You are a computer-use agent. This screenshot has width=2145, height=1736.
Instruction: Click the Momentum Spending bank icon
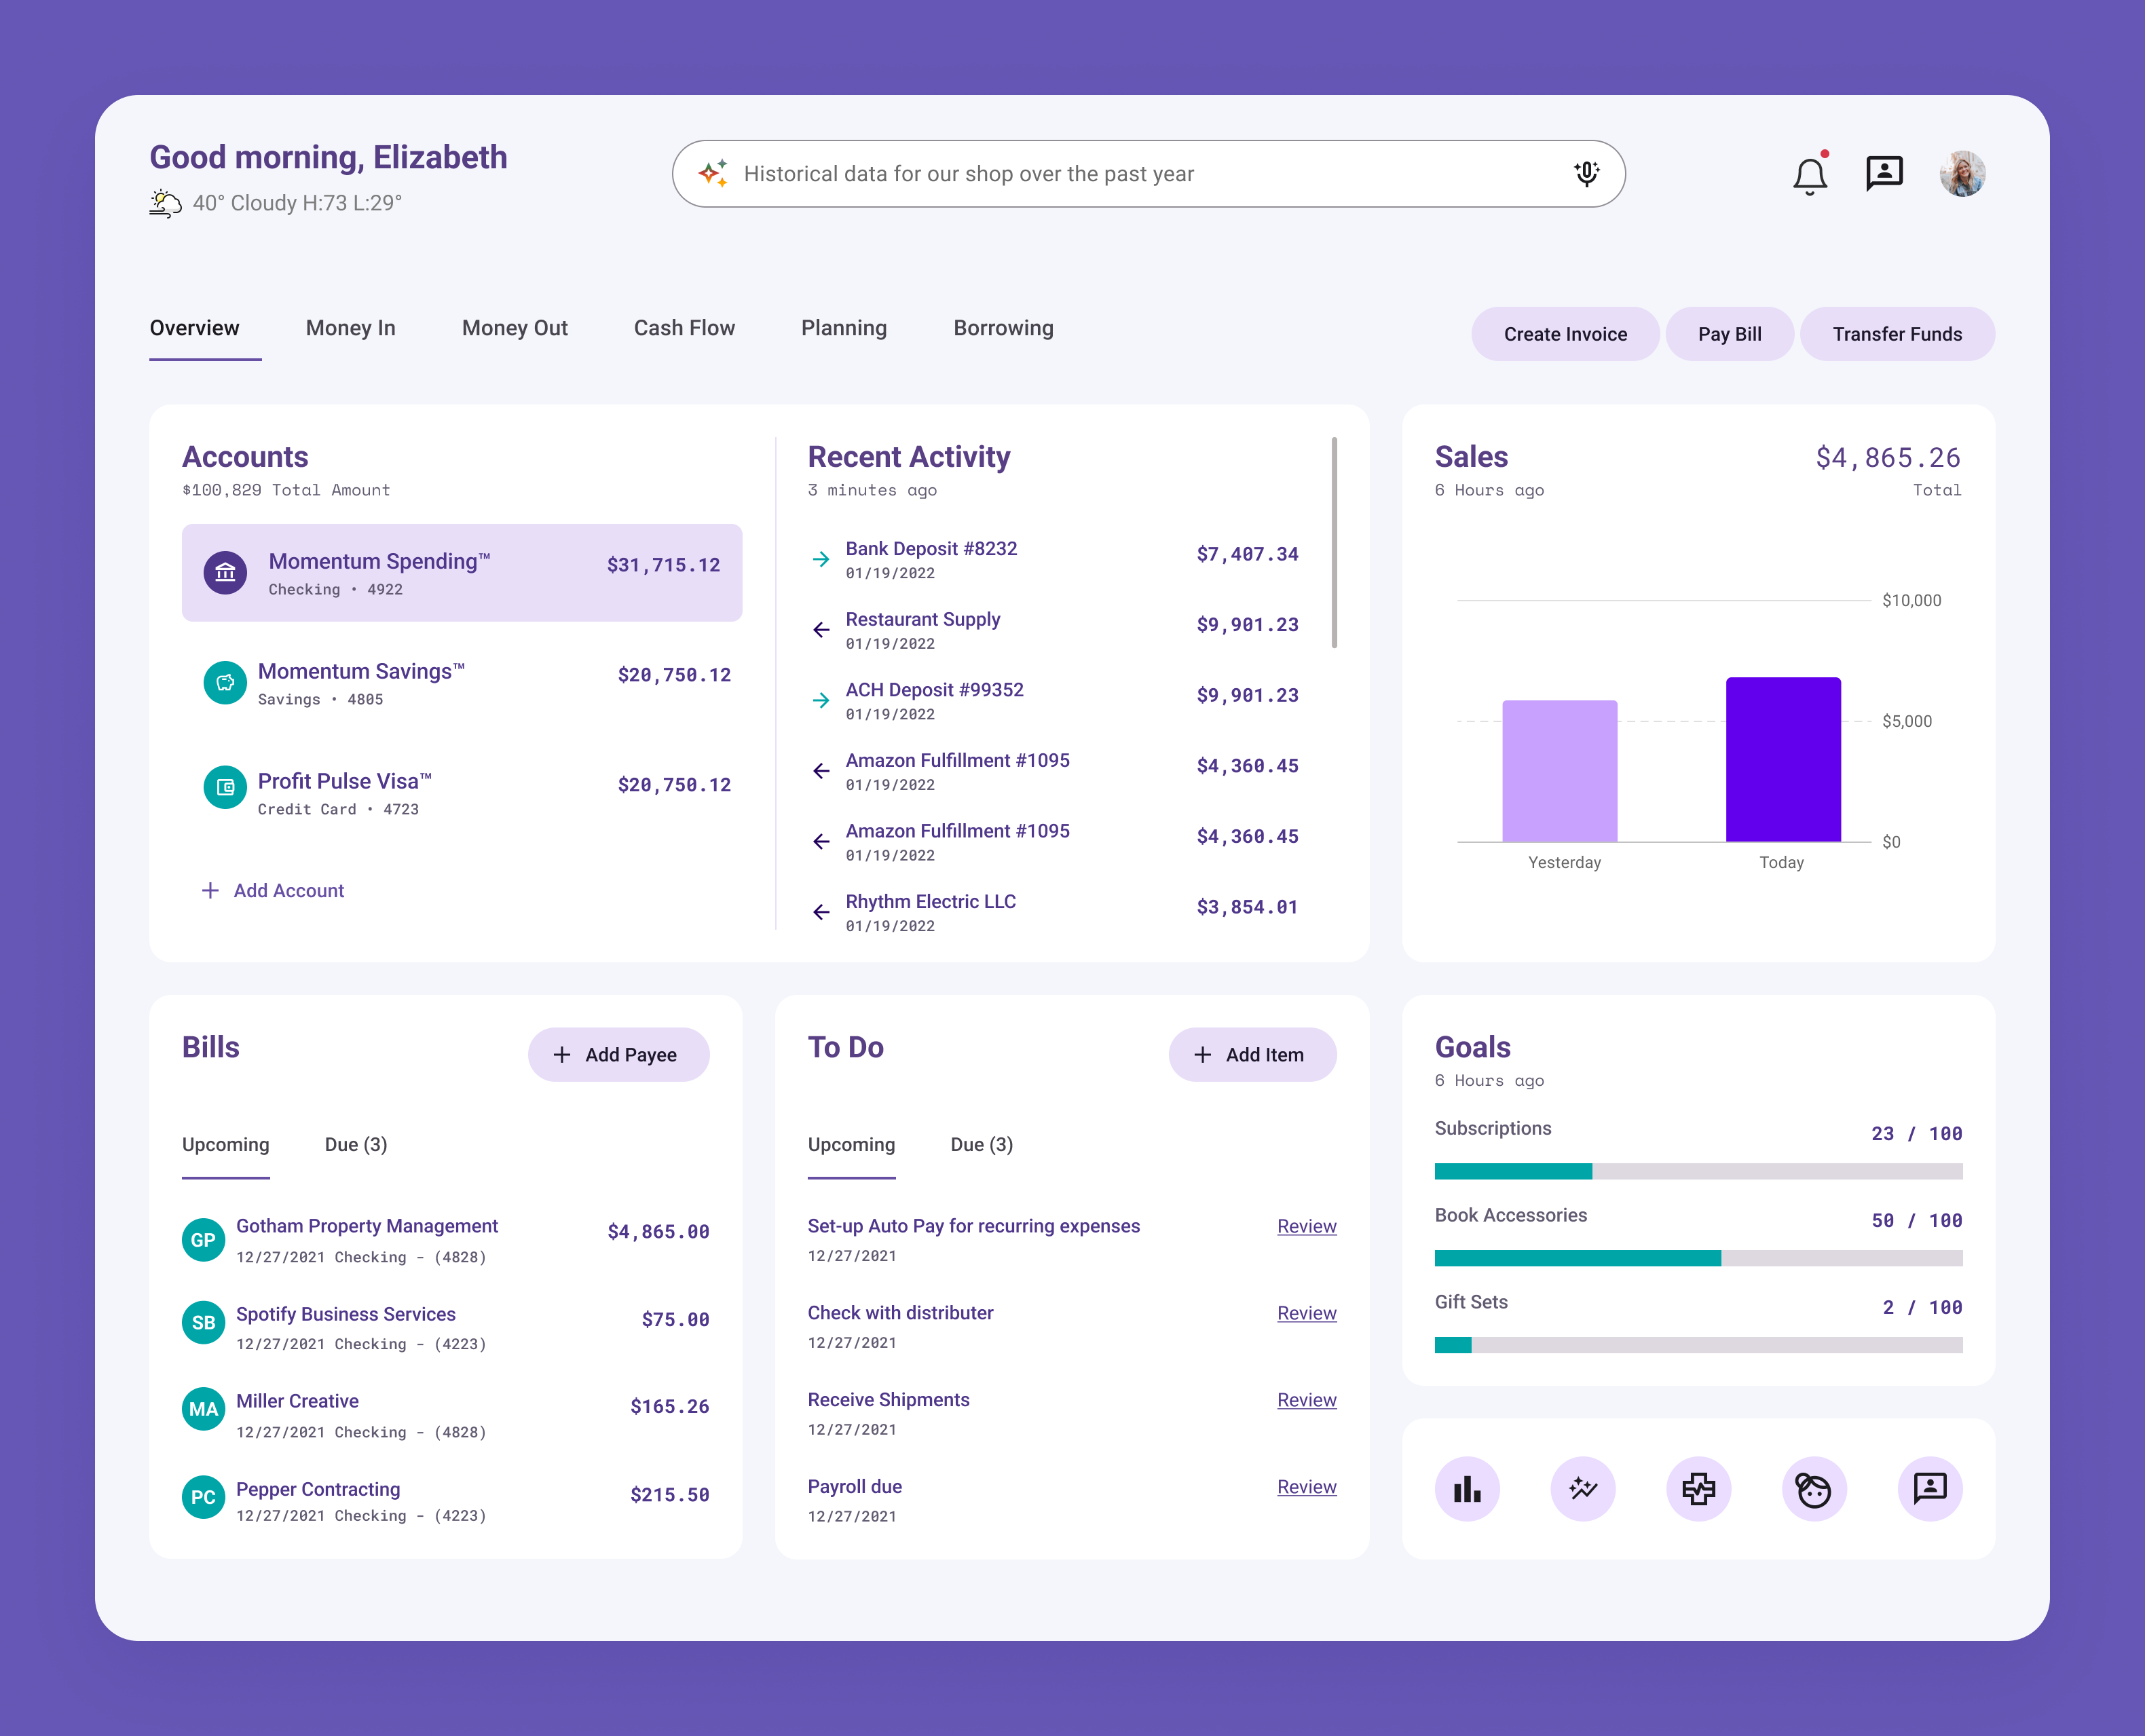[225, 573]
